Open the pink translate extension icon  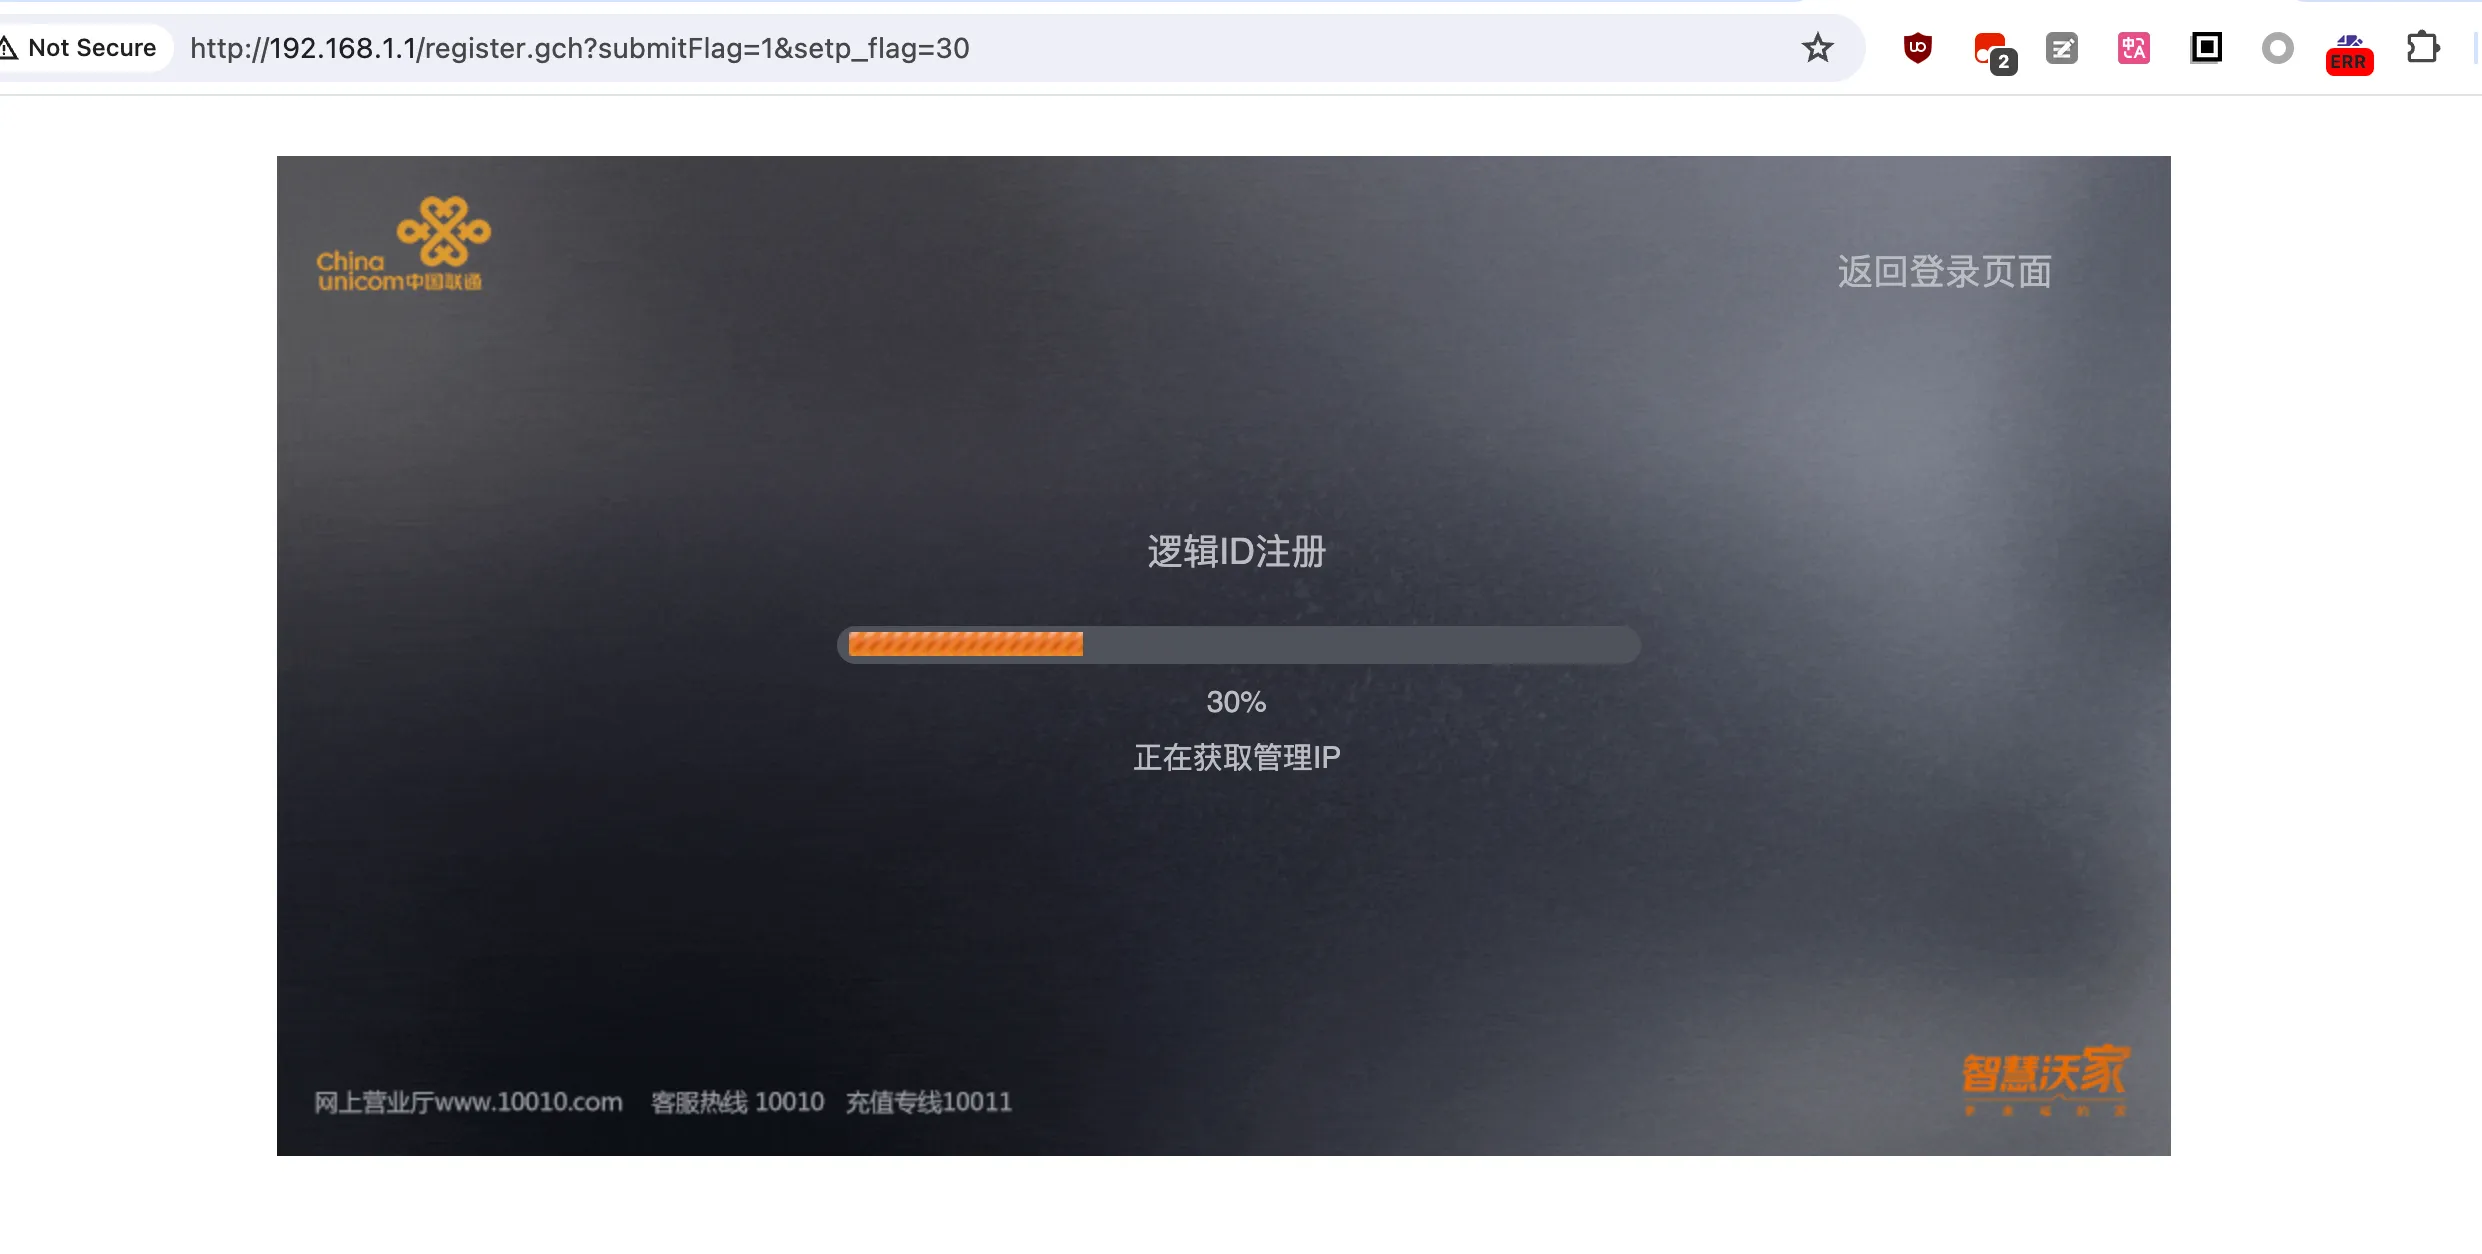(x=2133, y=48)
